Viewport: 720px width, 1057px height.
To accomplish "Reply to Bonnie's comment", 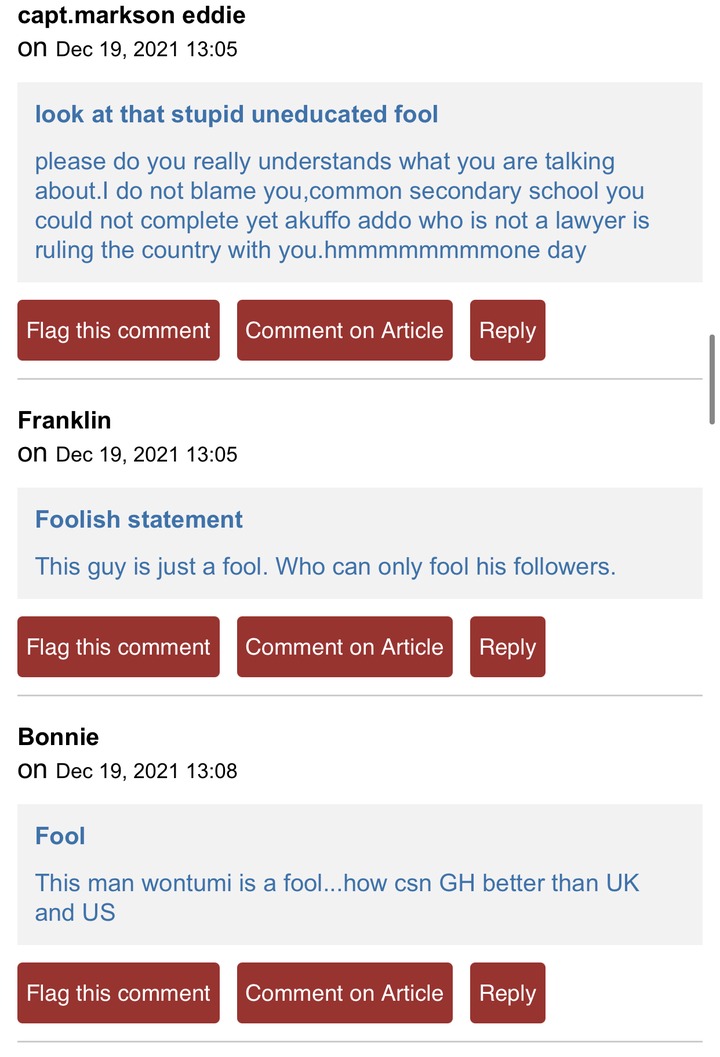I will coord(508,993).
